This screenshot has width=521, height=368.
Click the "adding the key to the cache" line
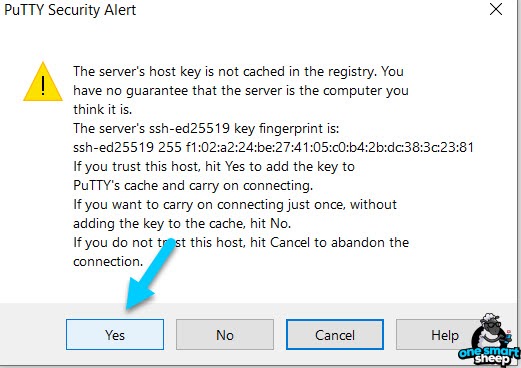point(182,223)
